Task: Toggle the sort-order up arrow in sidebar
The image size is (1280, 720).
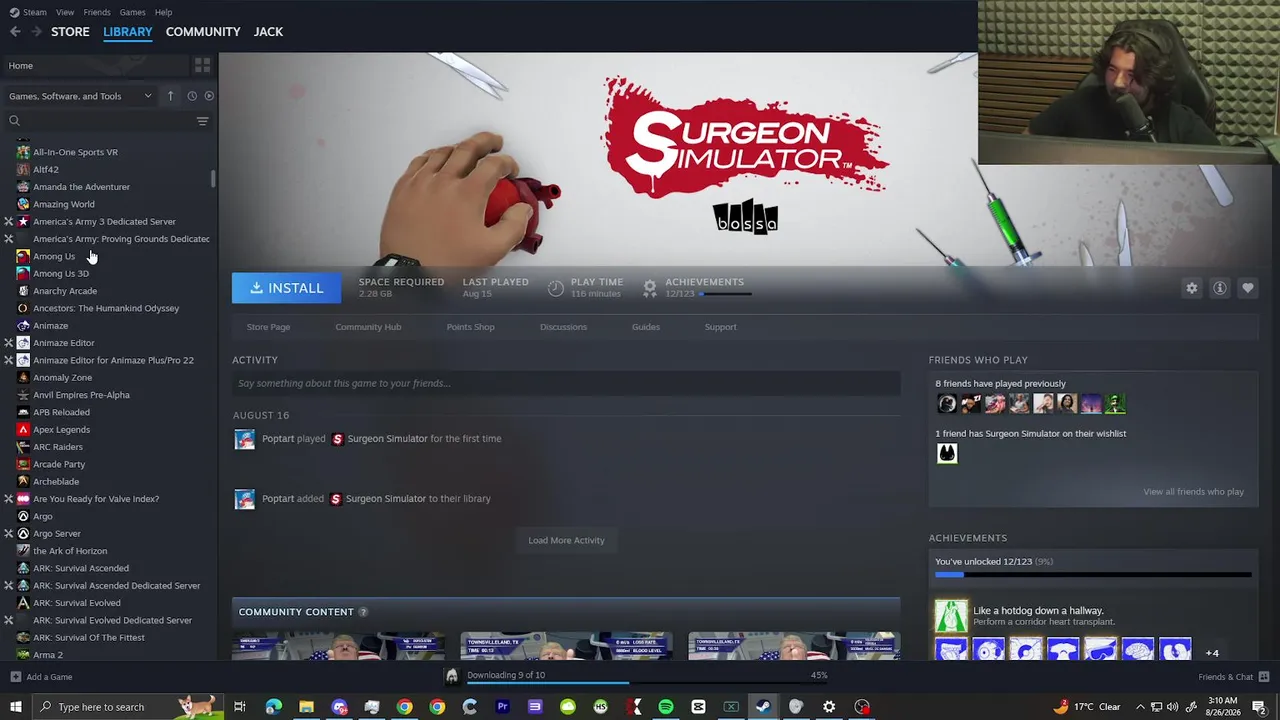Action: (170, 96)
